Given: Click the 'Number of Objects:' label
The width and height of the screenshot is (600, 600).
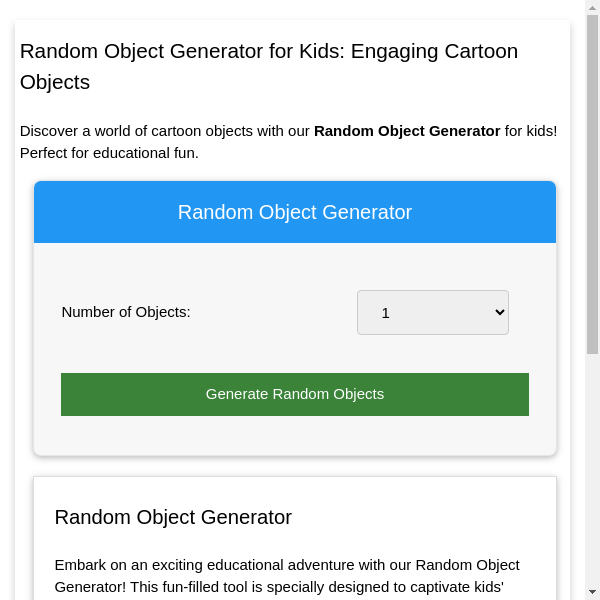Looking at the screenshot, I should pyautogui.click(x=126, y=312).
